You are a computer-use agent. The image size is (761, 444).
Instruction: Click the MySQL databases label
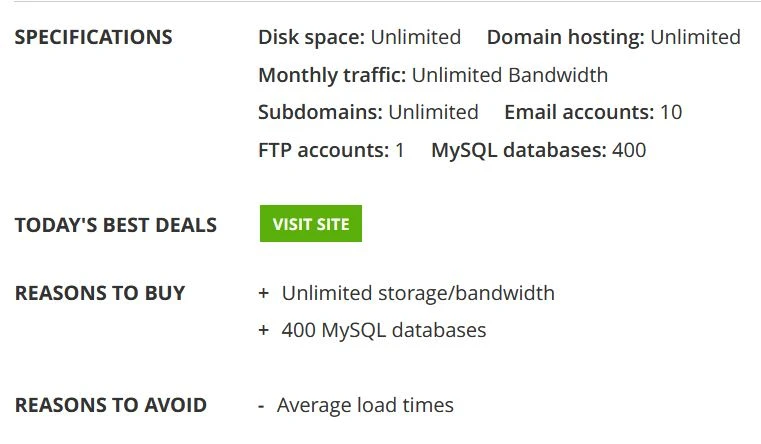point(519,150)
